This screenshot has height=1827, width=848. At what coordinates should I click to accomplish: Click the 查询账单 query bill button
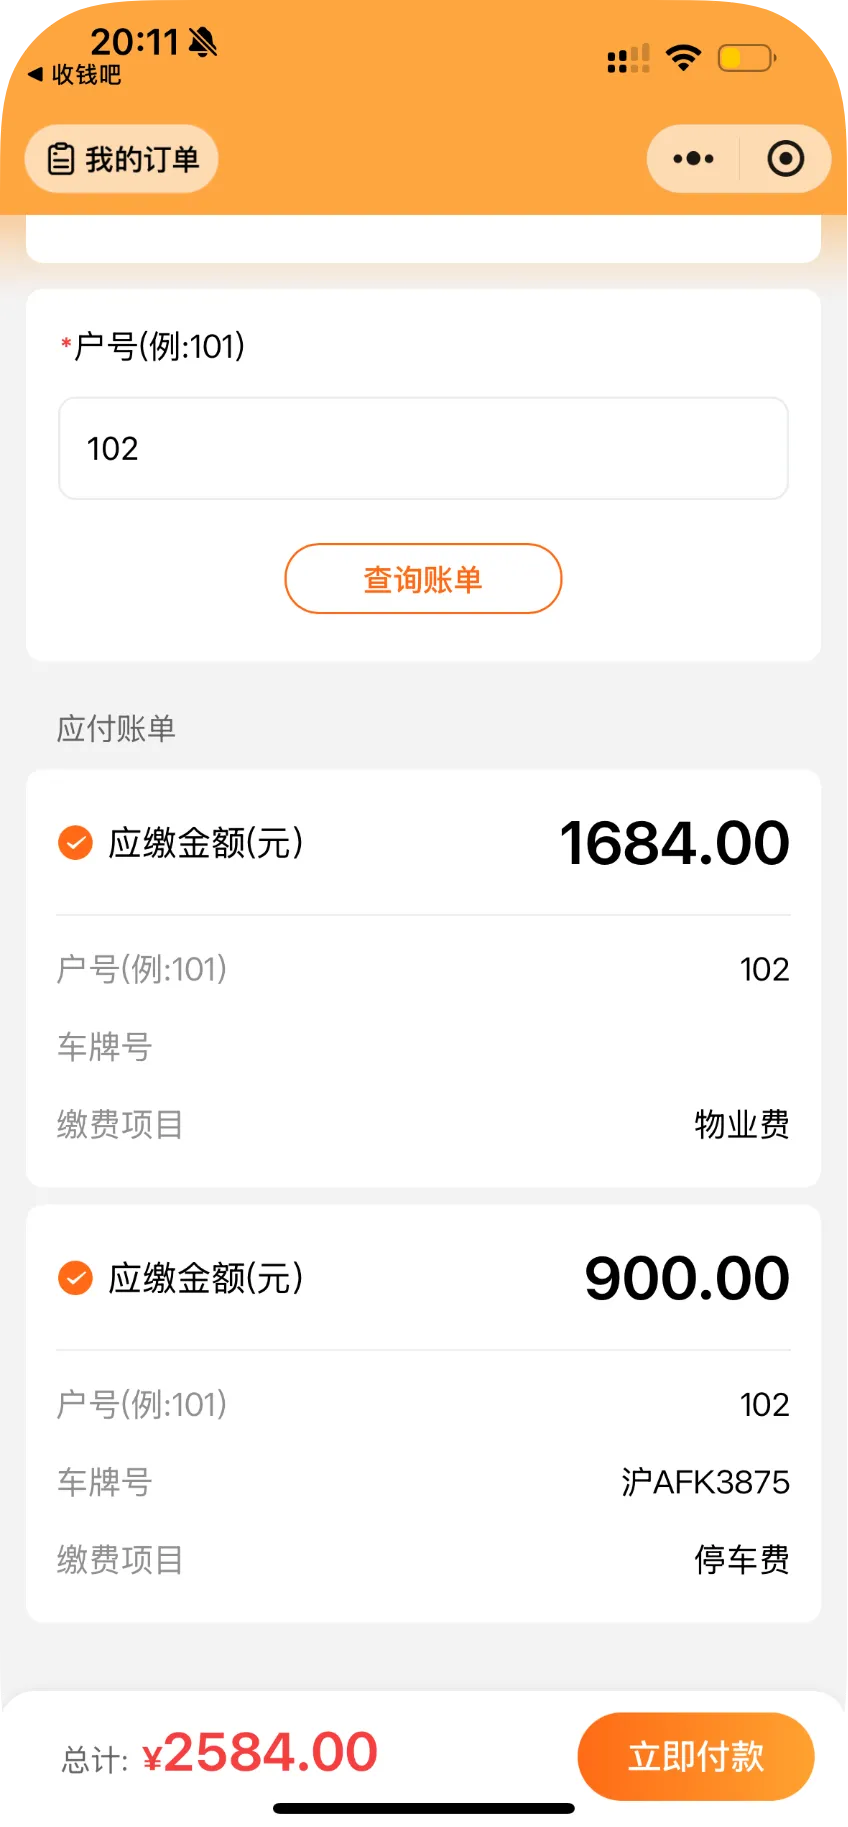pyautogui.click(x=423, y=579)
